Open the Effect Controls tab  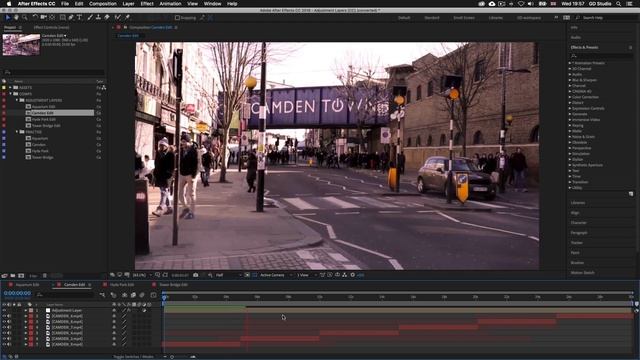[51, 27]
